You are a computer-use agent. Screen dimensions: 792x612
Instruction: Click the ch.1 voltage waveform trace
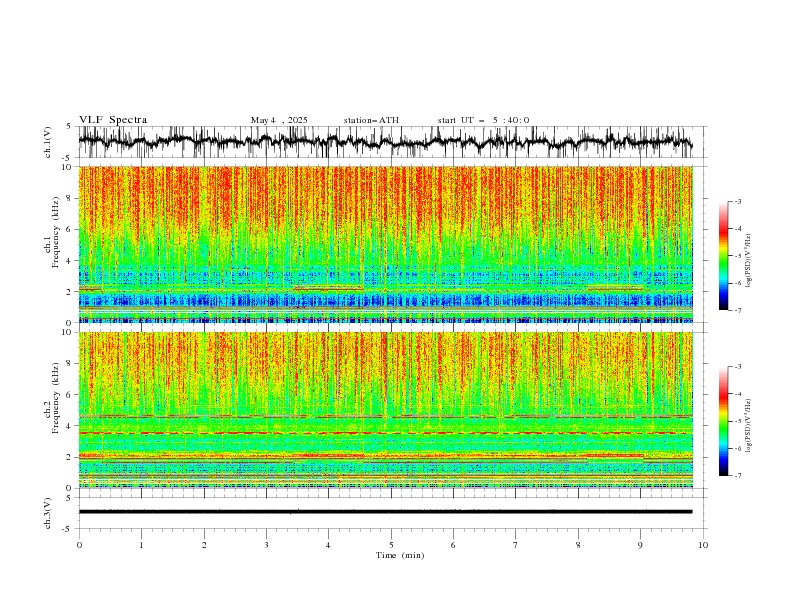(386, 142)
